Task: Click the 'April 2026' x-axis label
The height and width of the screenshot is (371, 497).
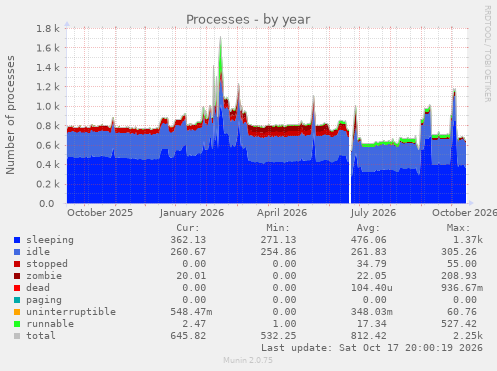Action: click(282, 213)
